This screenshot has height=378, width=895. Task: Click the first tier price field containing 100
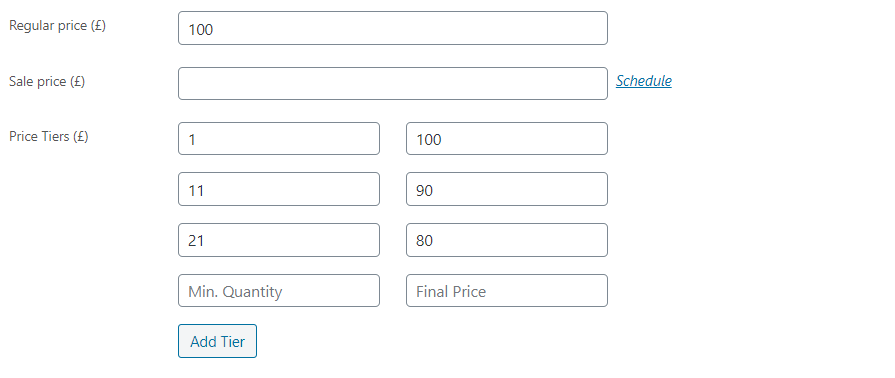(x=507, y=138)
